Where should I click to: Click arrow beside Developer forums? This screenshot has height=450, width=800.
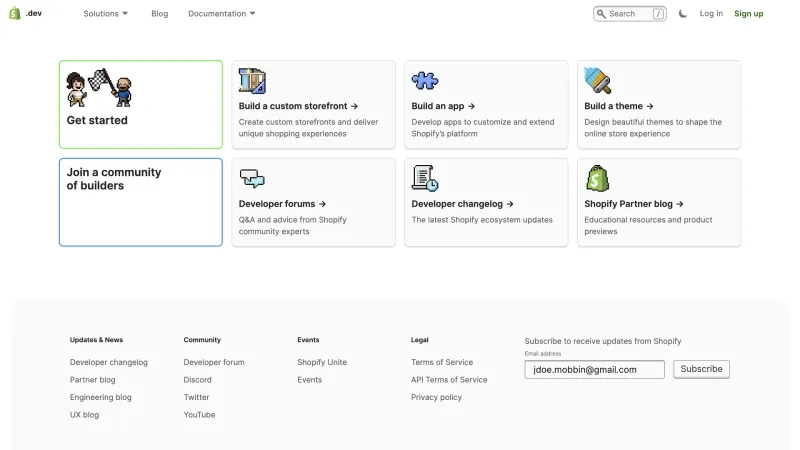coord(322,204)
